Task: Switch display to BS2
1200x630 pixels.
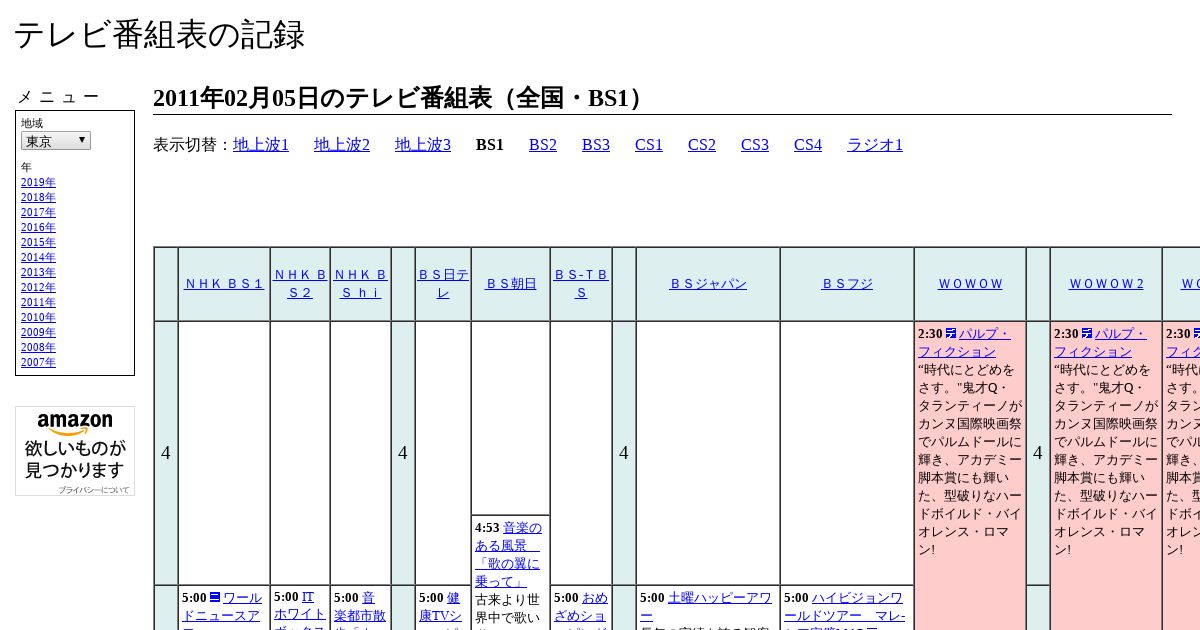Action: pos(543,145)
